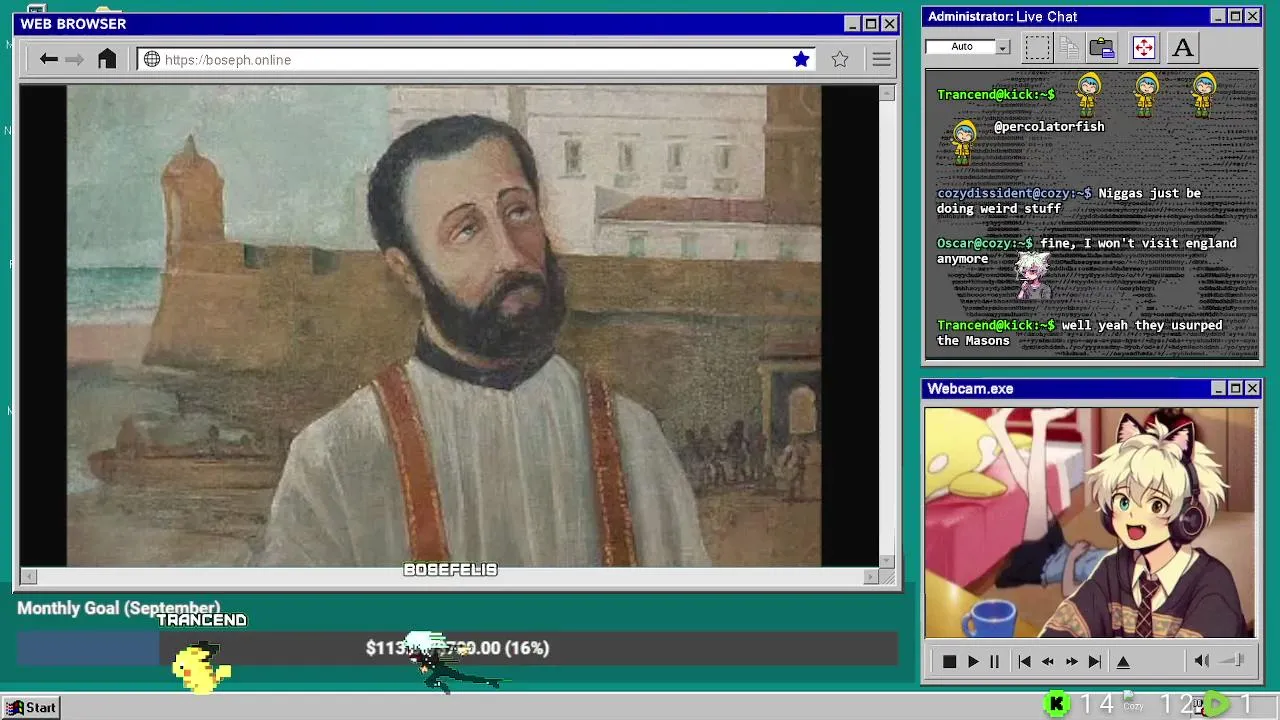The height and width of the screenshot is (720, 1280).
Task: Skip to previous track in Webcam.exe
Action: click(x=1024, y=661)
